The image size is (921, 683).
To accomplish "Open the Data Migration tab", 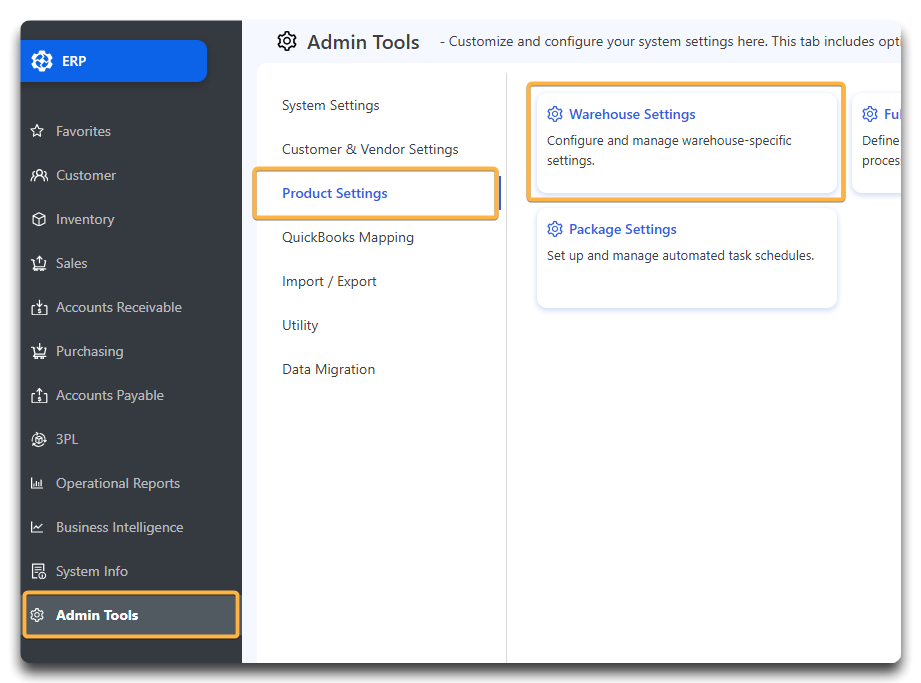I will tap(328, 369).
